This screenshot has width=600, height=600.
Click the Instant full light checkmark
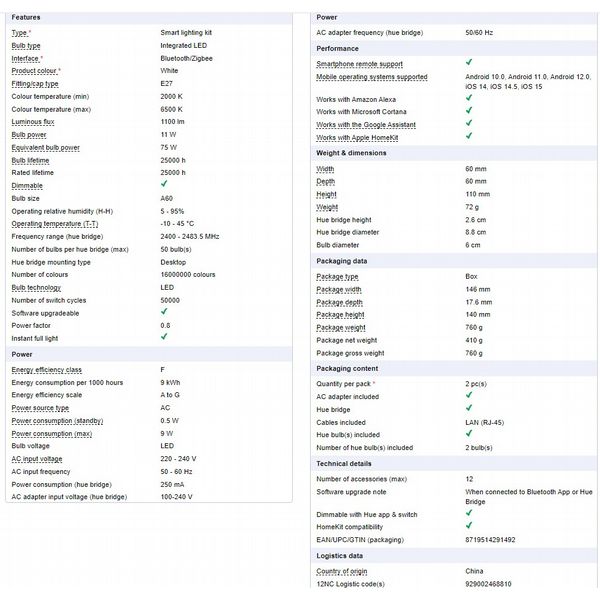coord(164,337)
